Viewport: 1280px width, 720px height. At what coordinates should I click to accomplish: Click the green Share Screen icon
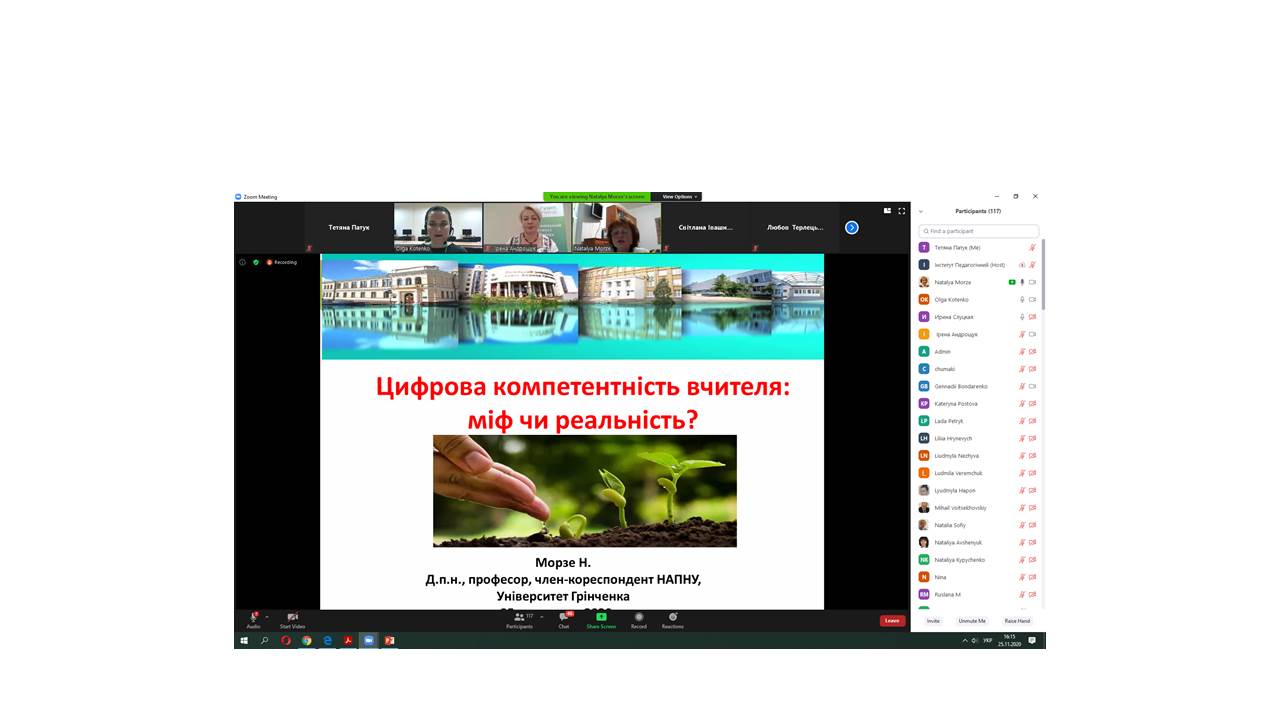click(x=601, y=618)
